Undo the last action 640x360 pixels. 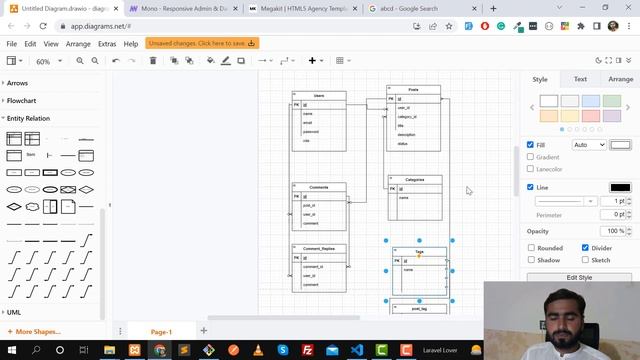pyautogui.click(x=116, y=60)
